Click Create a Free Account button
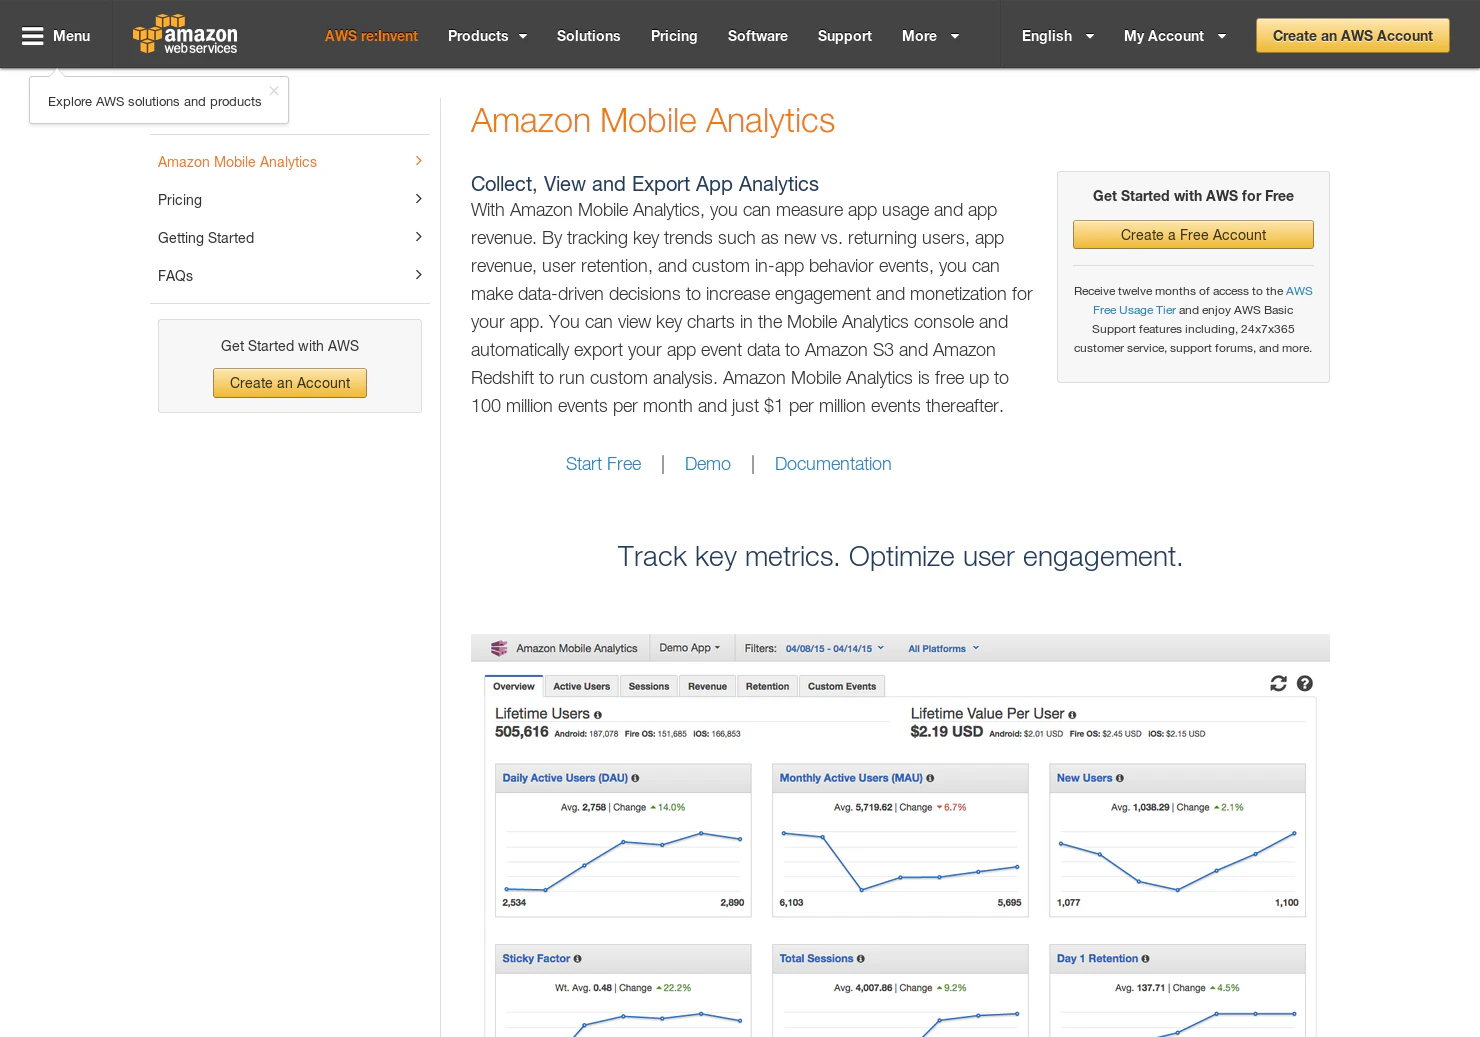The image size is (1480, 1037). (1193, 235)
